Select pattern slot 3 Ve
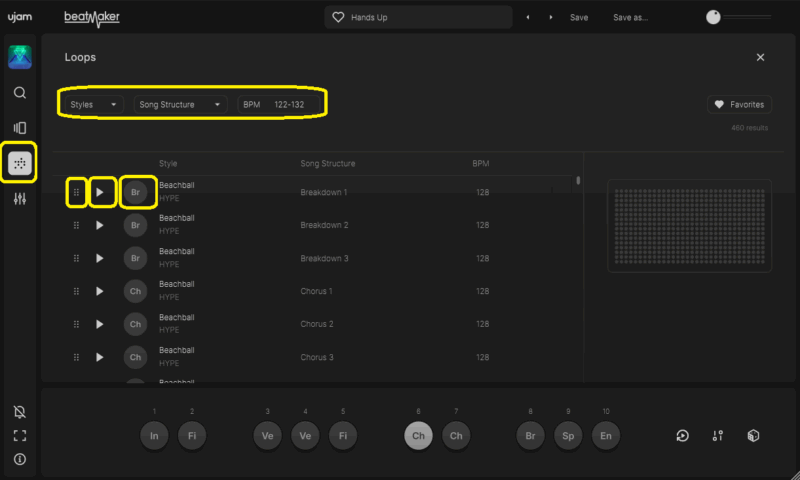Viewport: 800px width, 480px height. [267, 436]
